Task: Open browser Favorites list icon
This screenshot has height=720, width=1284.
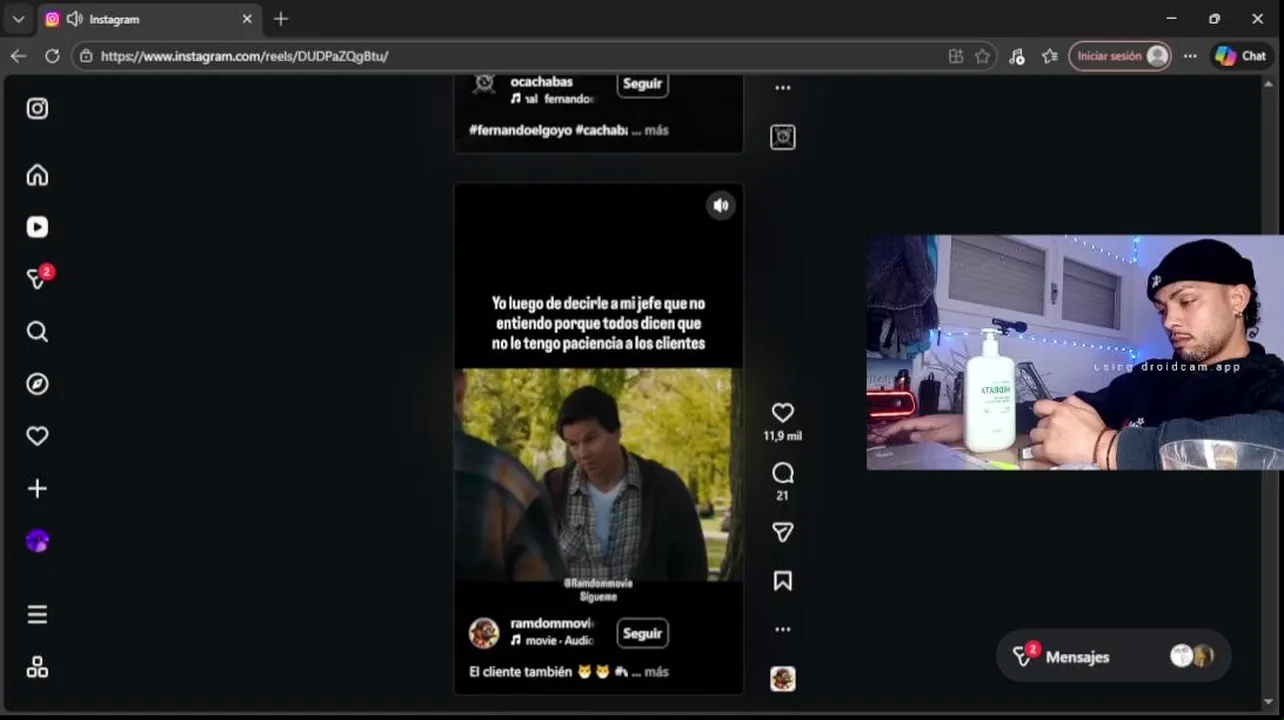Action: (x=1049, y=56)
